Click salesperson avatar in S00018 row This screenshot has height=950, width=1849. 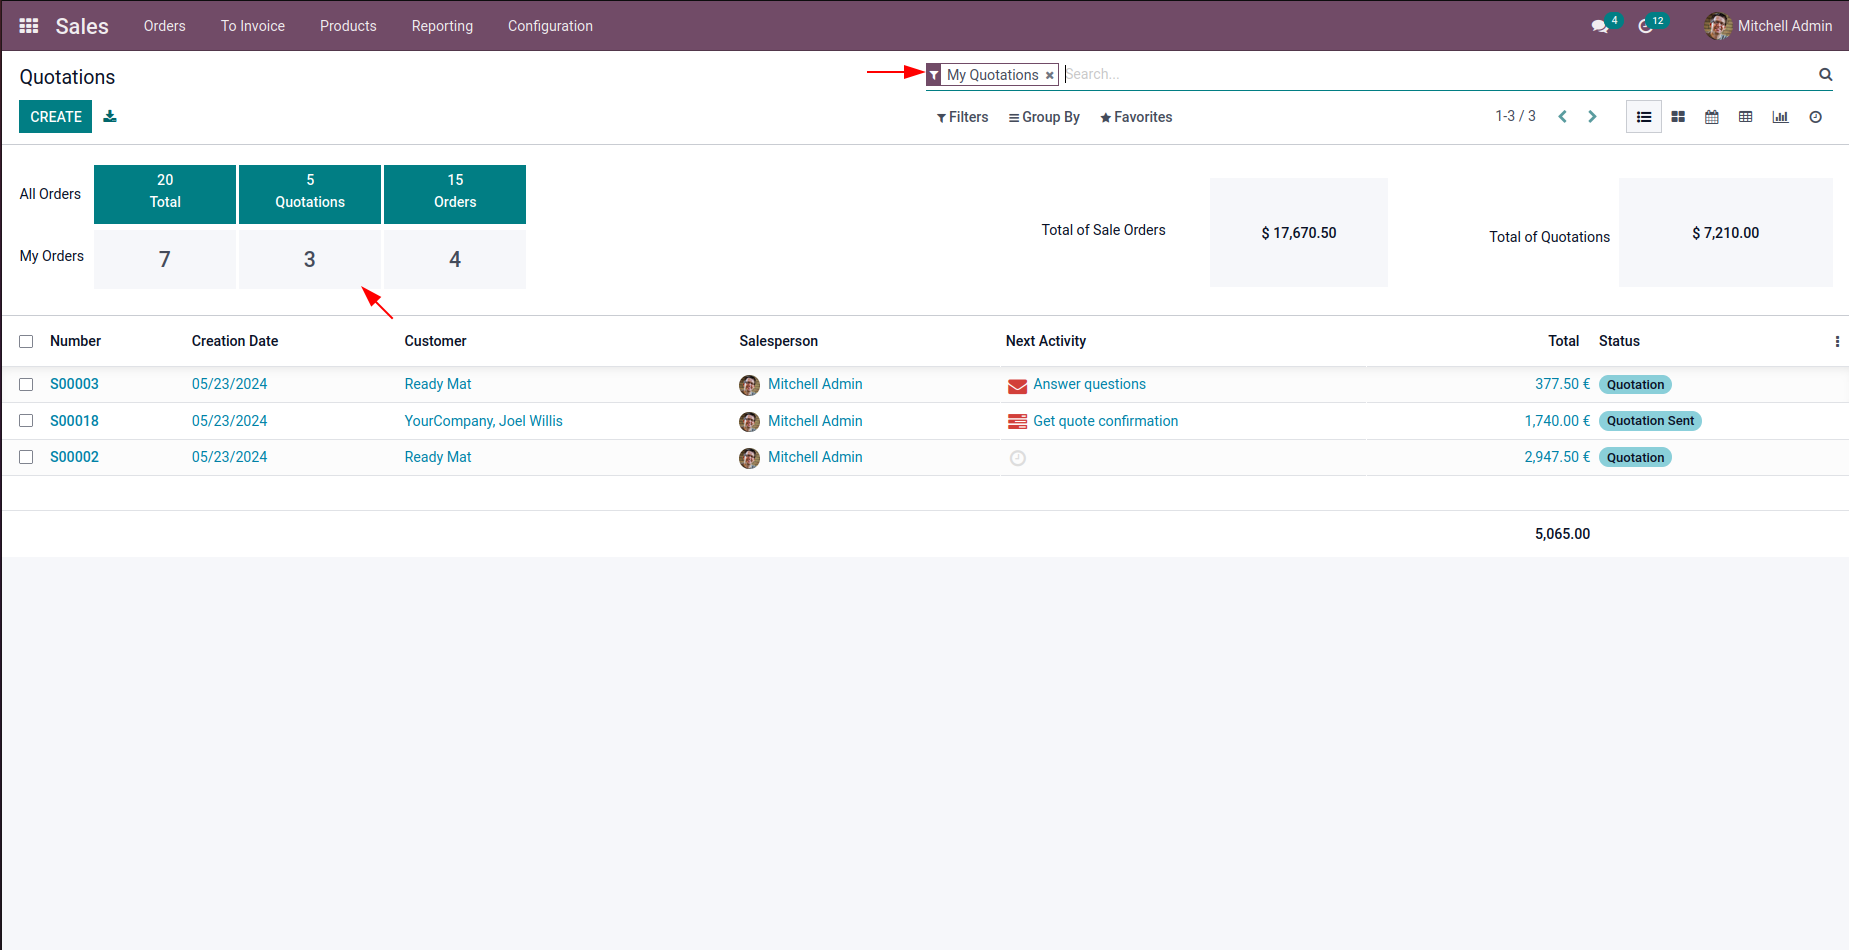749,422
